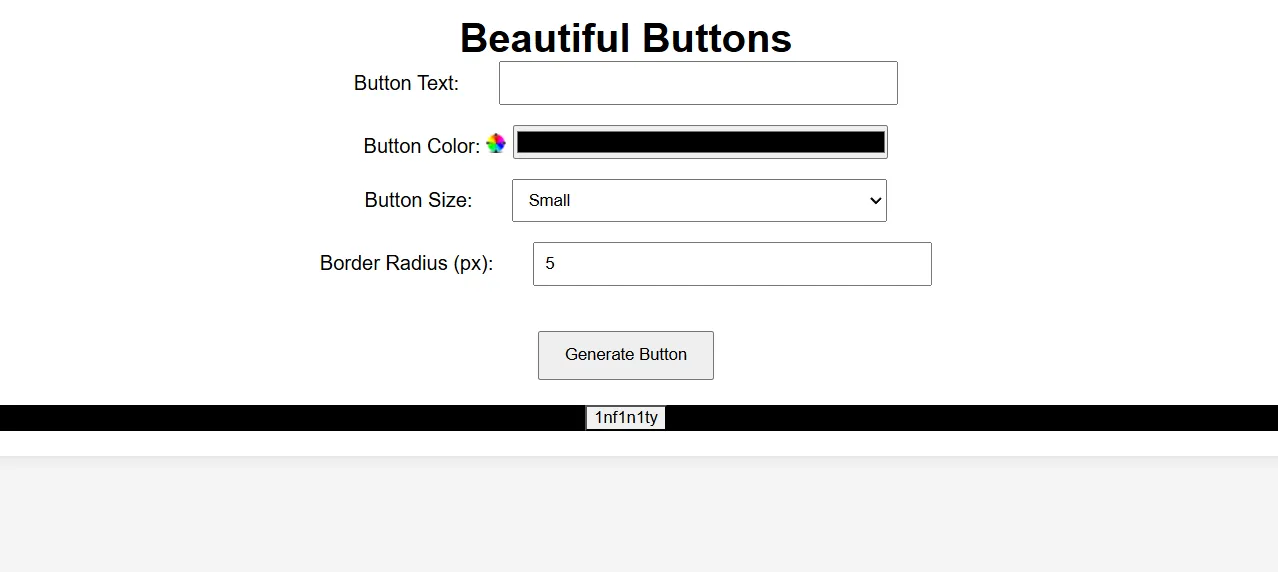Focus the Button Text input field
Image resolution: width=1278 pixels, height=572 pixels.
[x=698, y=83]
